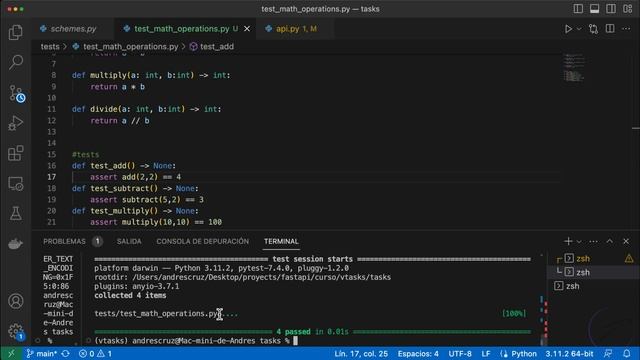
Task: Click the tests breadcrumb folder
Action: 50,47
